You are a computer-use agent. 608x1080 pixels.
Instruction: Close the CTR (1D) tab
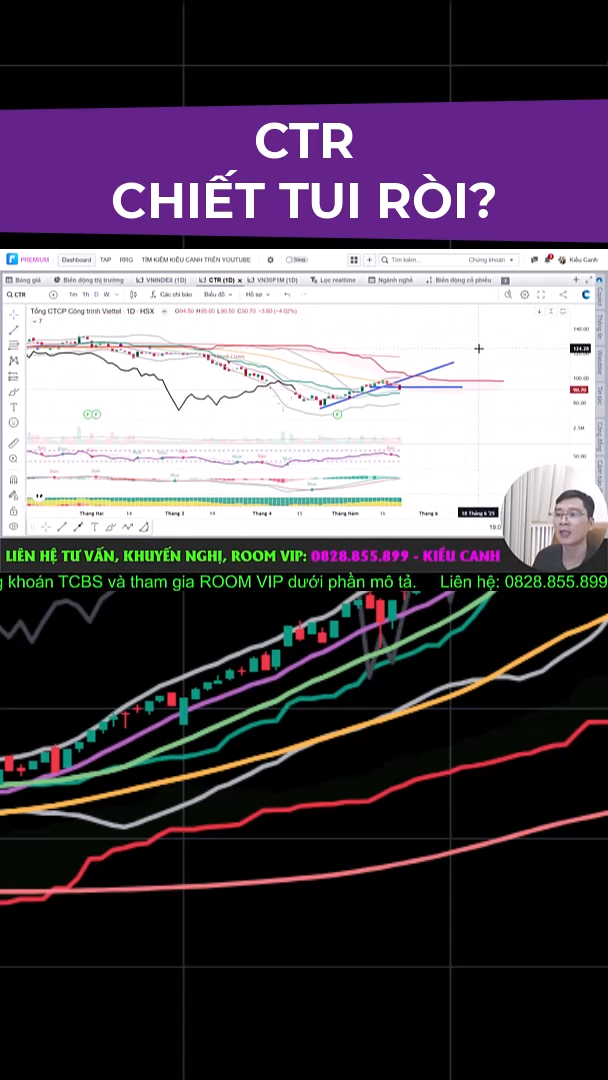(x=240, y=281)
